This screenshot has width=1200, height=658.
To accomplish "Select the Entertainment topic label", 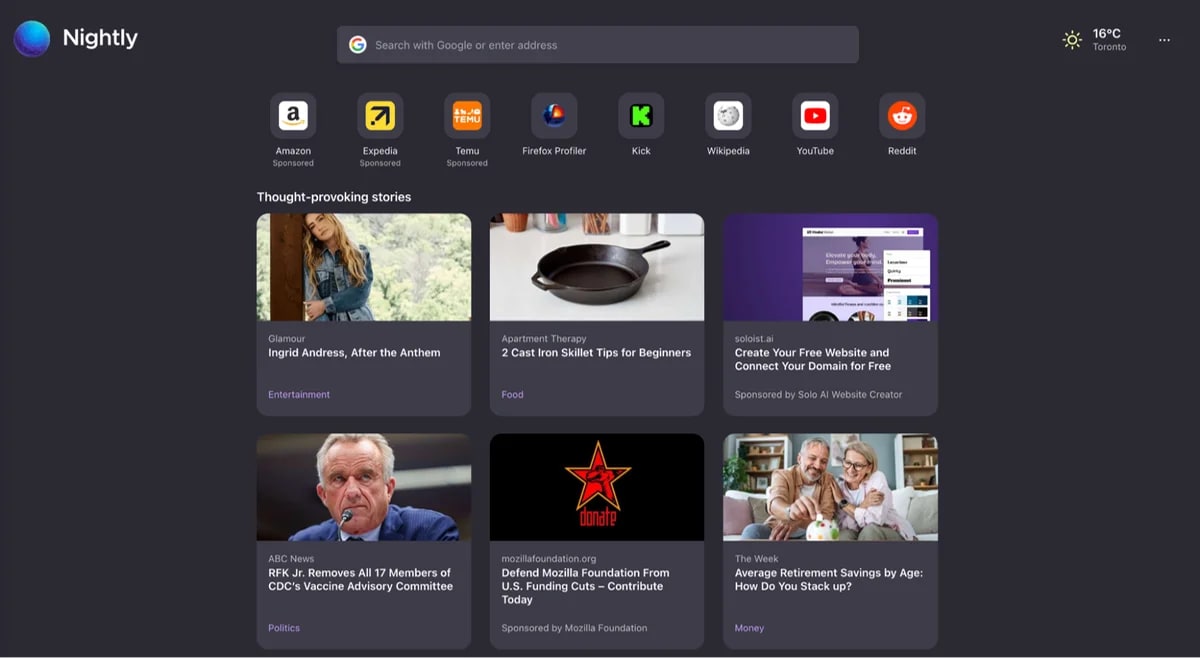I will coord(299,395).
